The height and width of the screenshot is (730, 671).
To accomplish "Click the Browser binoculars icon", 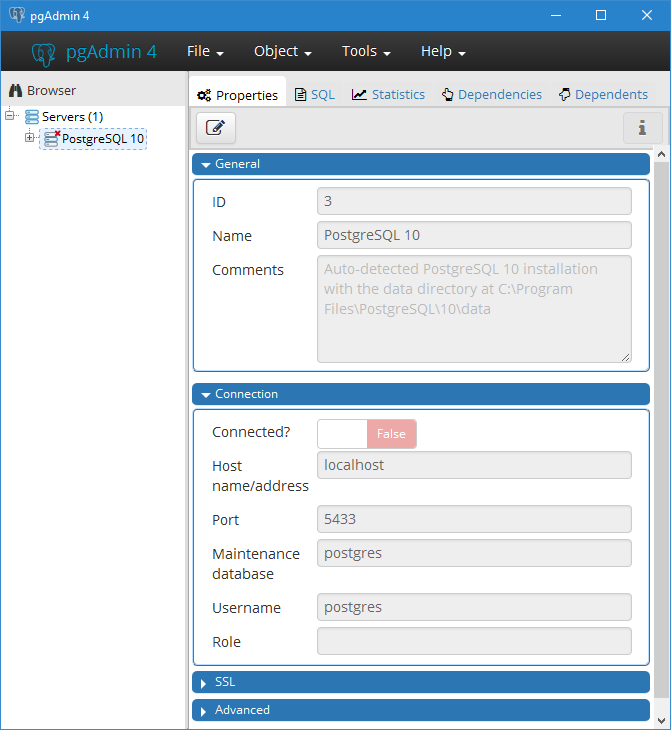I will (15, 90).
